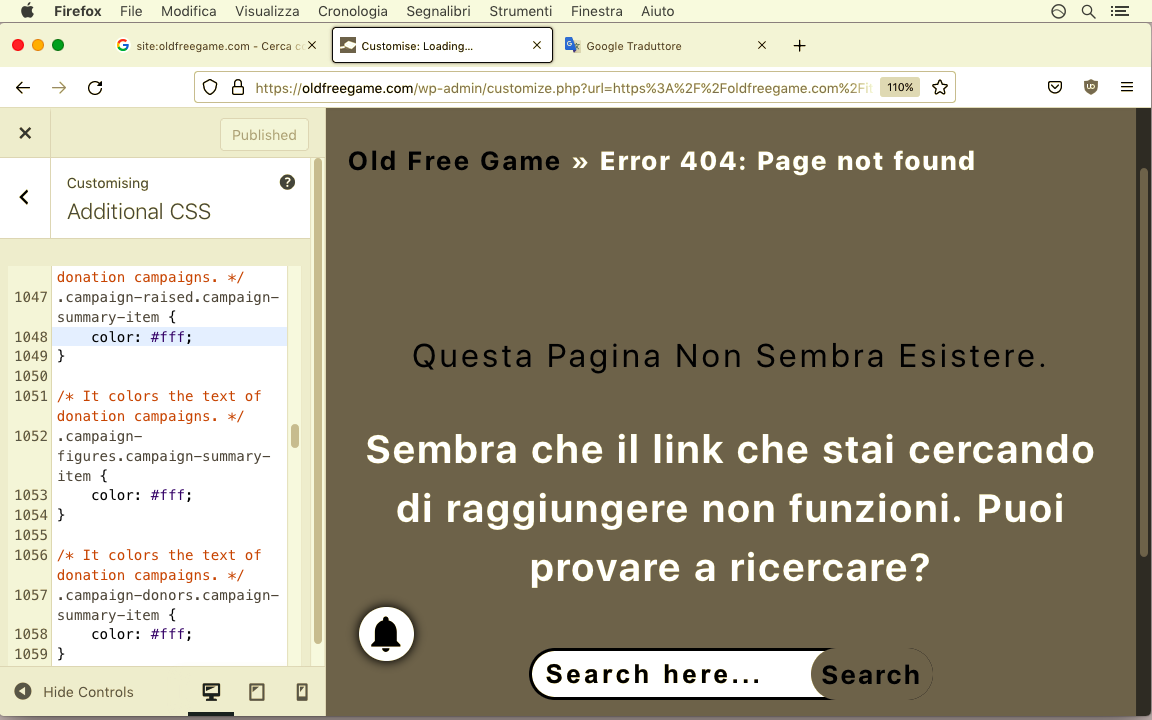
Task: Go forward to the next page
Action: (59, 87)
